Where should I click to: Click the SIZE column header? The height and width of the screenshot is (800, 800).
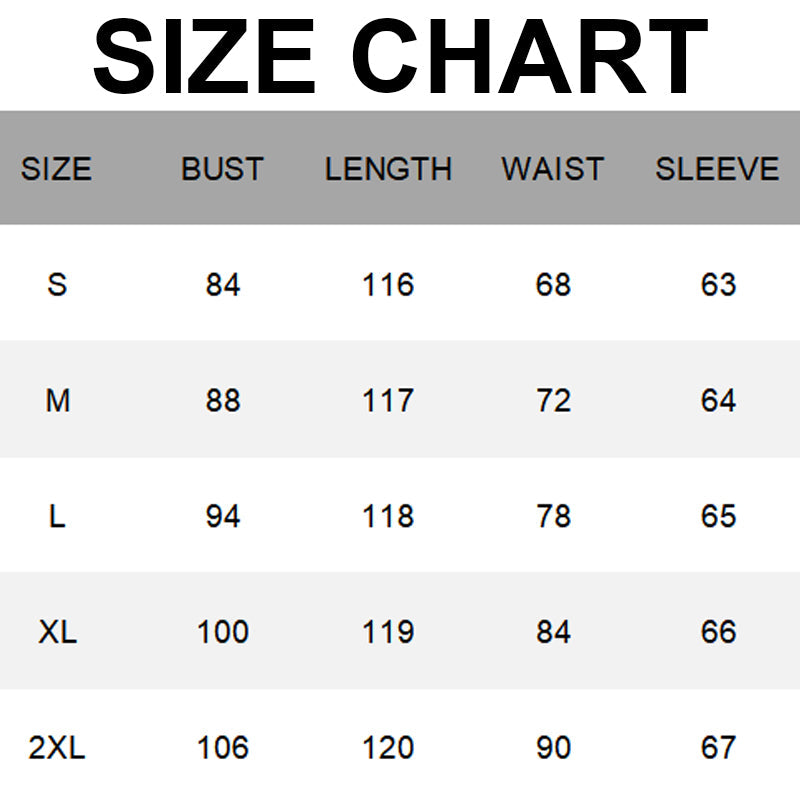point(56,169)
